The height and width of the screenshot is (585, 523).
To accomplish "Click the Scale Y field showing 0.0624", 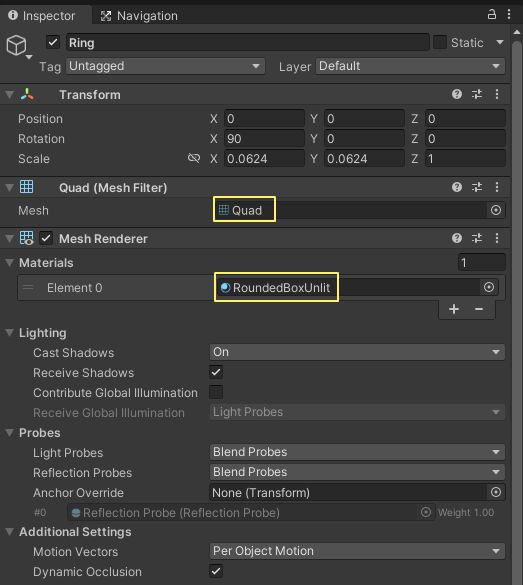I will (364, 159).
